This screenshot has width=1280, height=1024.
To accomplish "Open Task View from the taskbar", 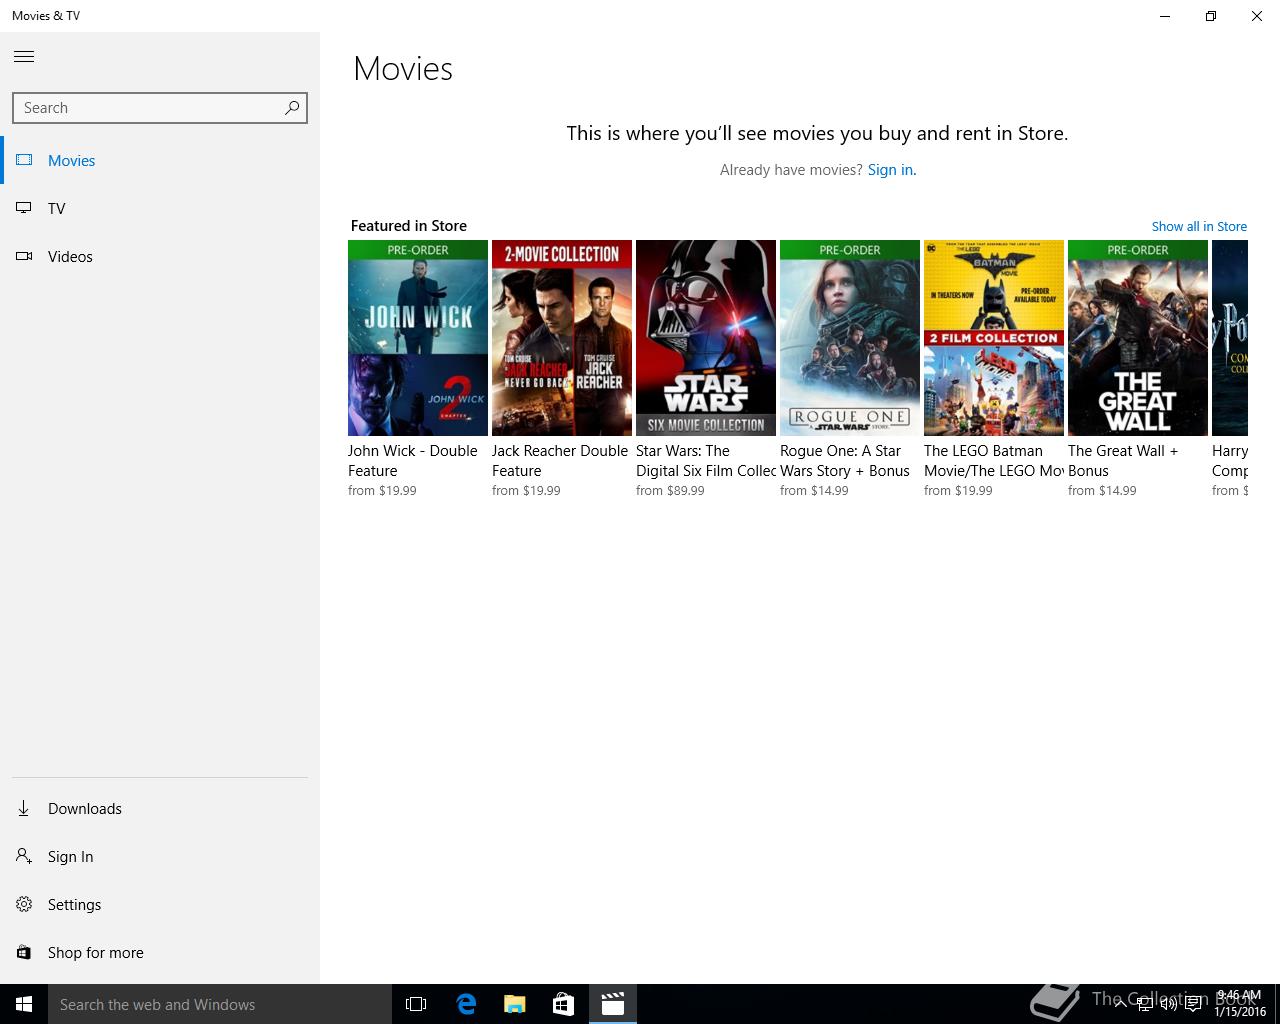I will point(416,1004).
